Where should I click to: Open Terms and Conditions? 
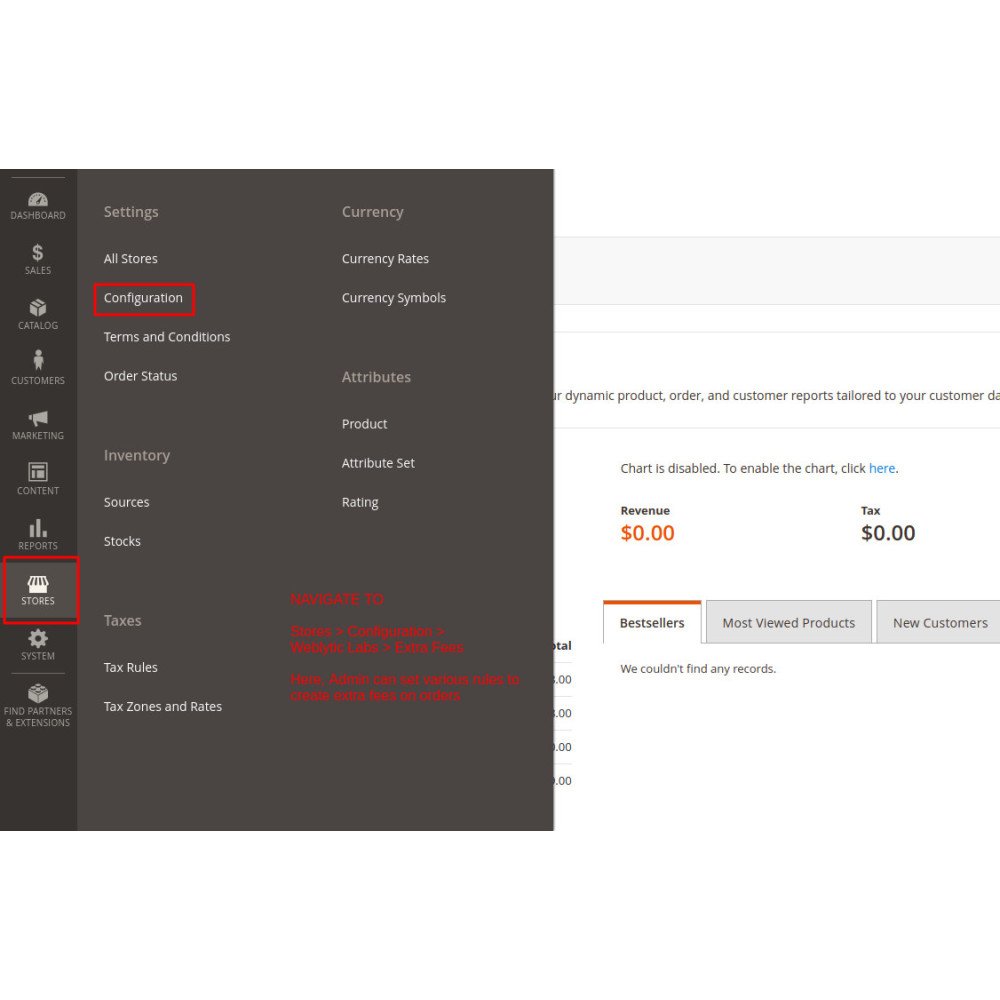click(x=167, y=337)
